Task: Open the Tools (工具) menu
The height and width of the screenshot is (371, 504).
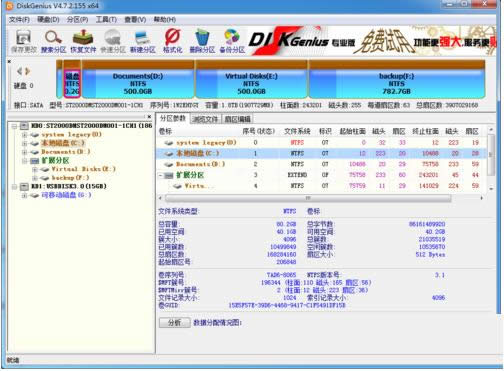Action: pyautogui.click(x=106, y=20)
